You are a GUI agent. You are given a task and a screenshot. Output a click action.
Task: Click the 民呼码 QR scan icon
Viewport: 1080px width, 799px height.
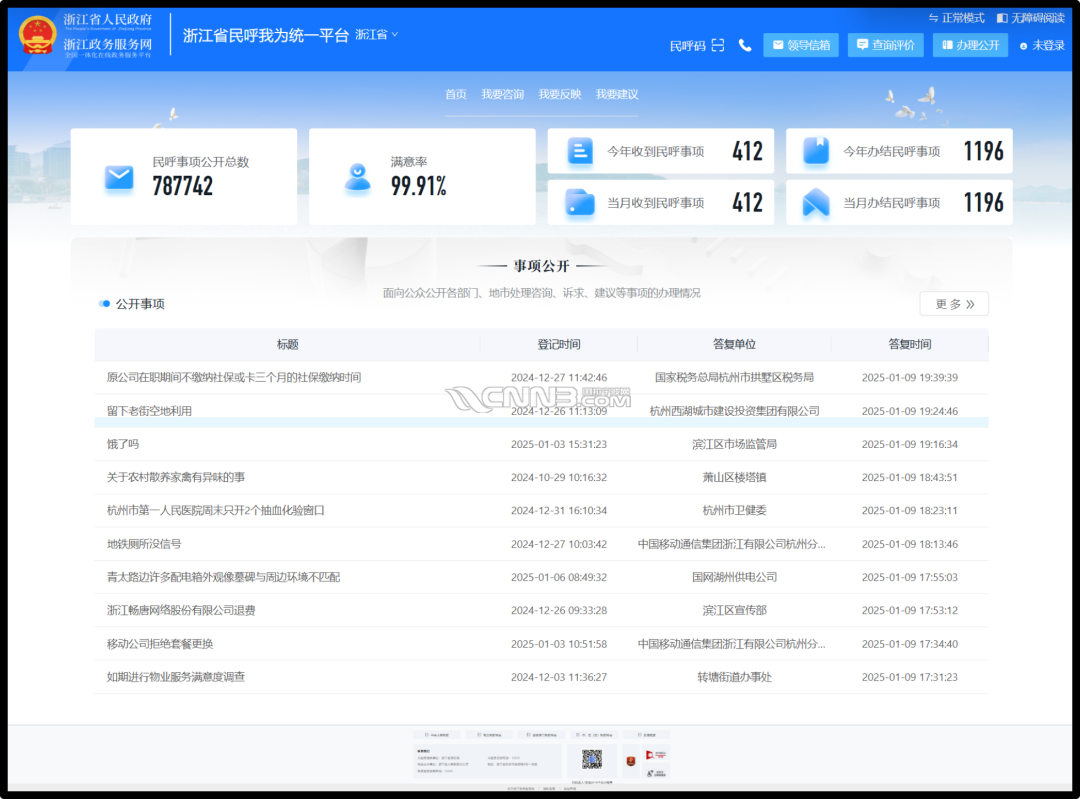[x=717, y=45]
